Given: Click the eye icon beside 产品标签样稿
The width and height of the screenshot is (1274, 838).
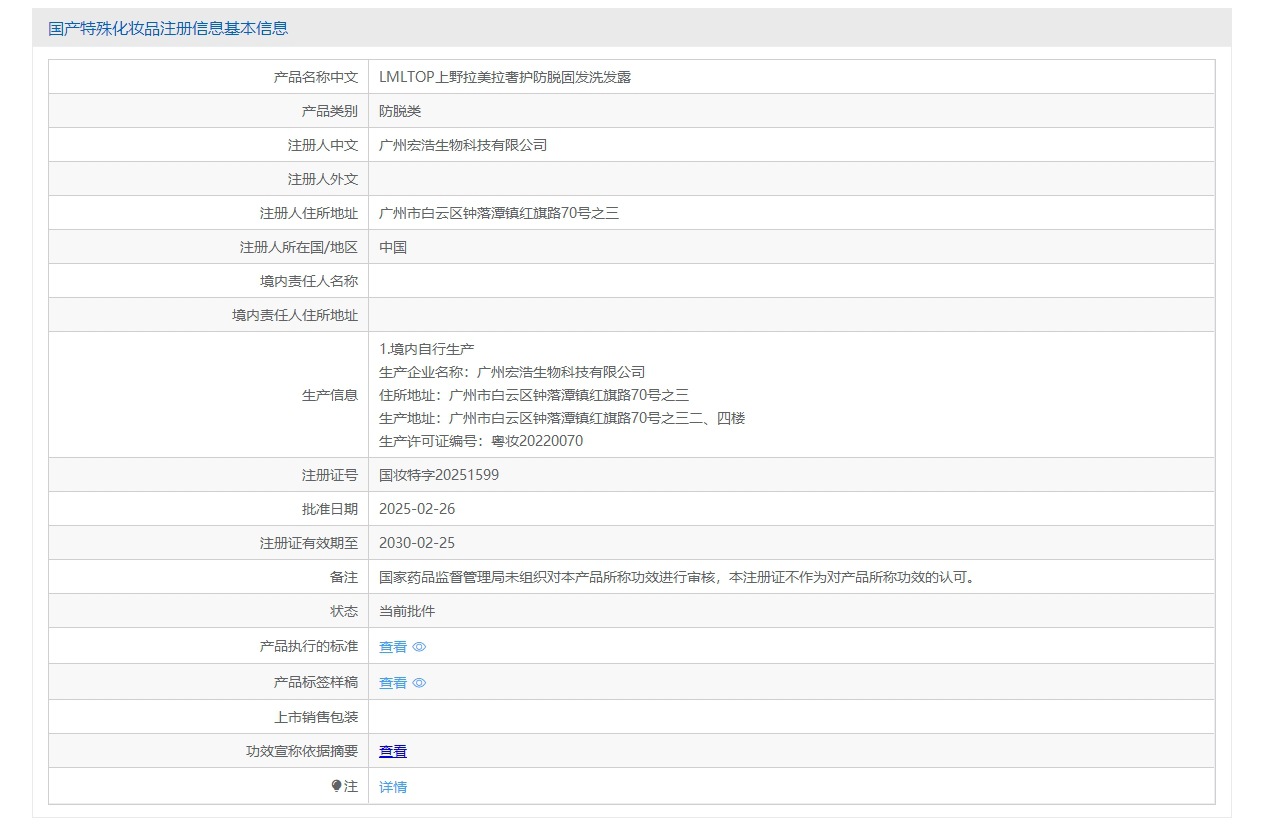Looking at the screenshot, I should tap(420, 683).
